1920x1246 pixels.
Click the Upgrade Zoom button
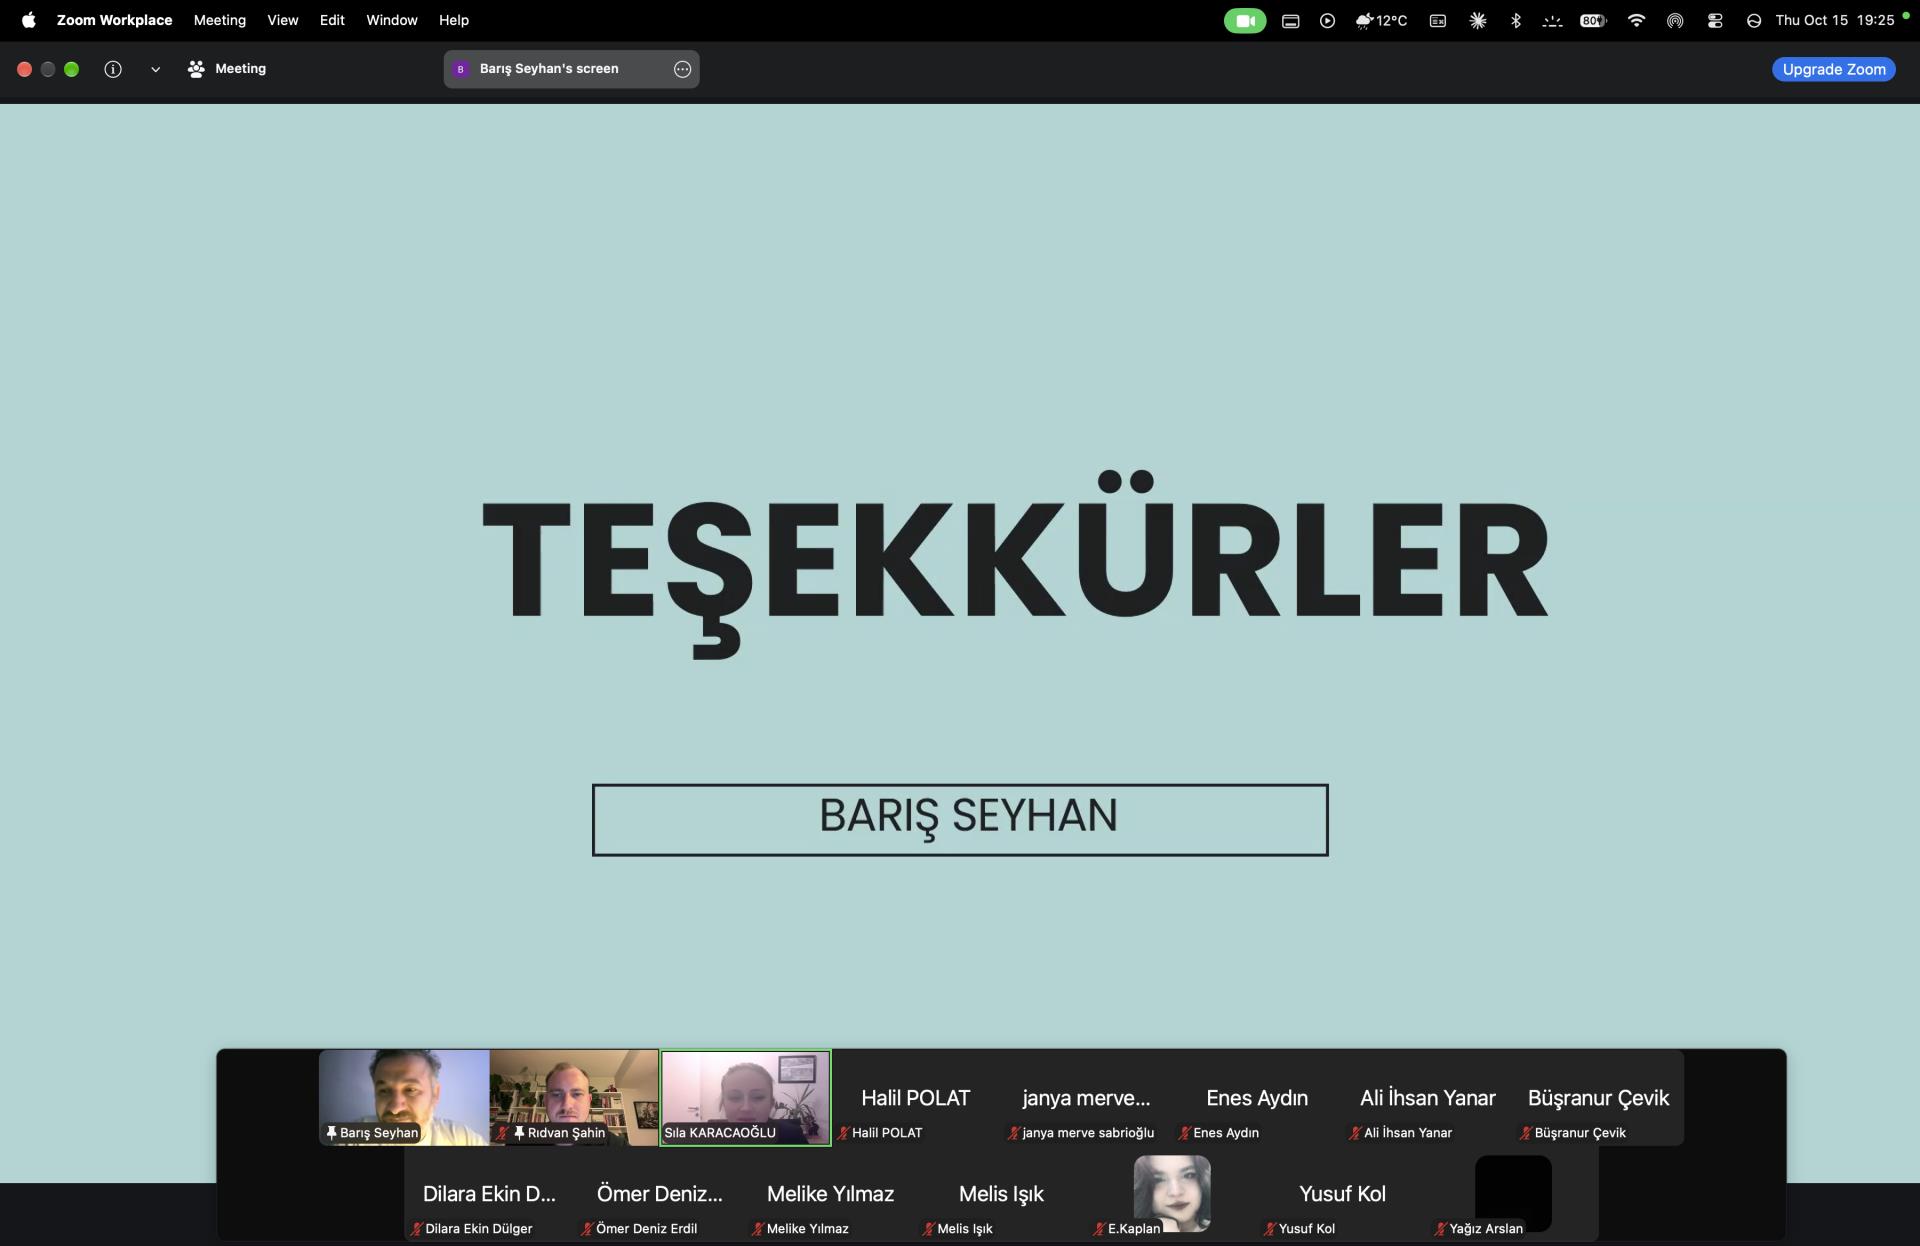(1833, 69)
